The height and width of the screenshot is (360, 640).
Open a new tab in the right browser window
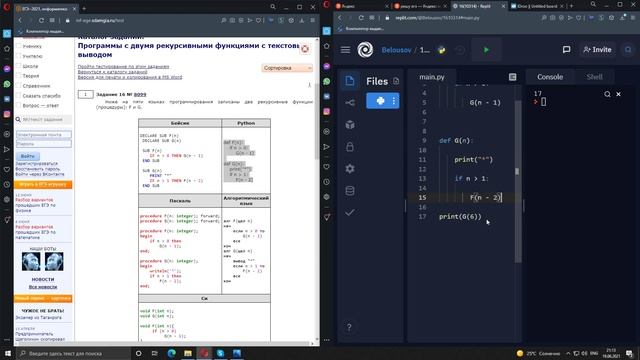pyautogui.click(x=571, y=6)
